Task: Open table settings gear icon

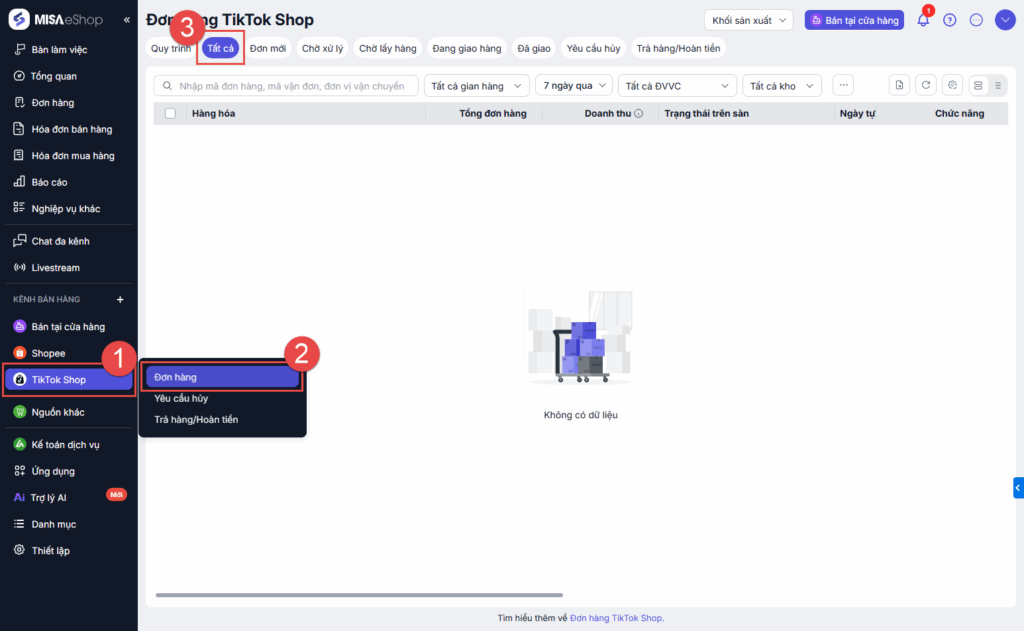Action: click(x=952, y=85)
